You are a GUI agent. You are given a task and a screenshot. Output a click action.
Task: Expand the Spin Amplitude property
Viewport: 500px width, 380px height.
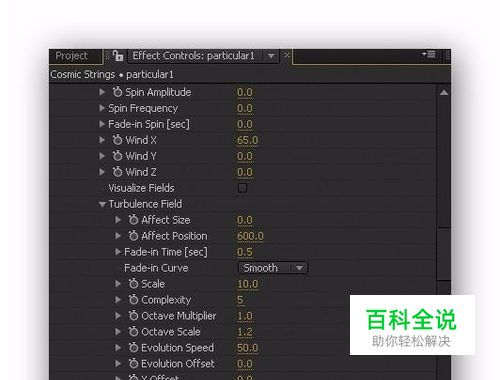[x=102, y=92]
